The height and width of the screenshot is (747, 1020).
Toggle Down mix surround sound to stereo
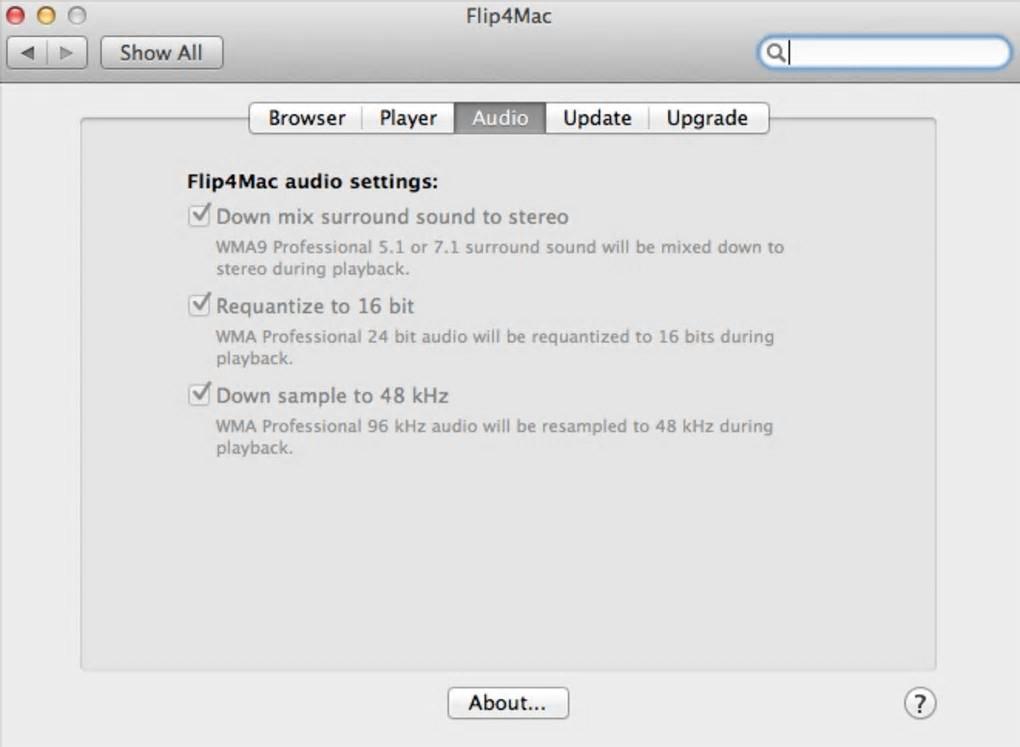click(x=200, y=216)
